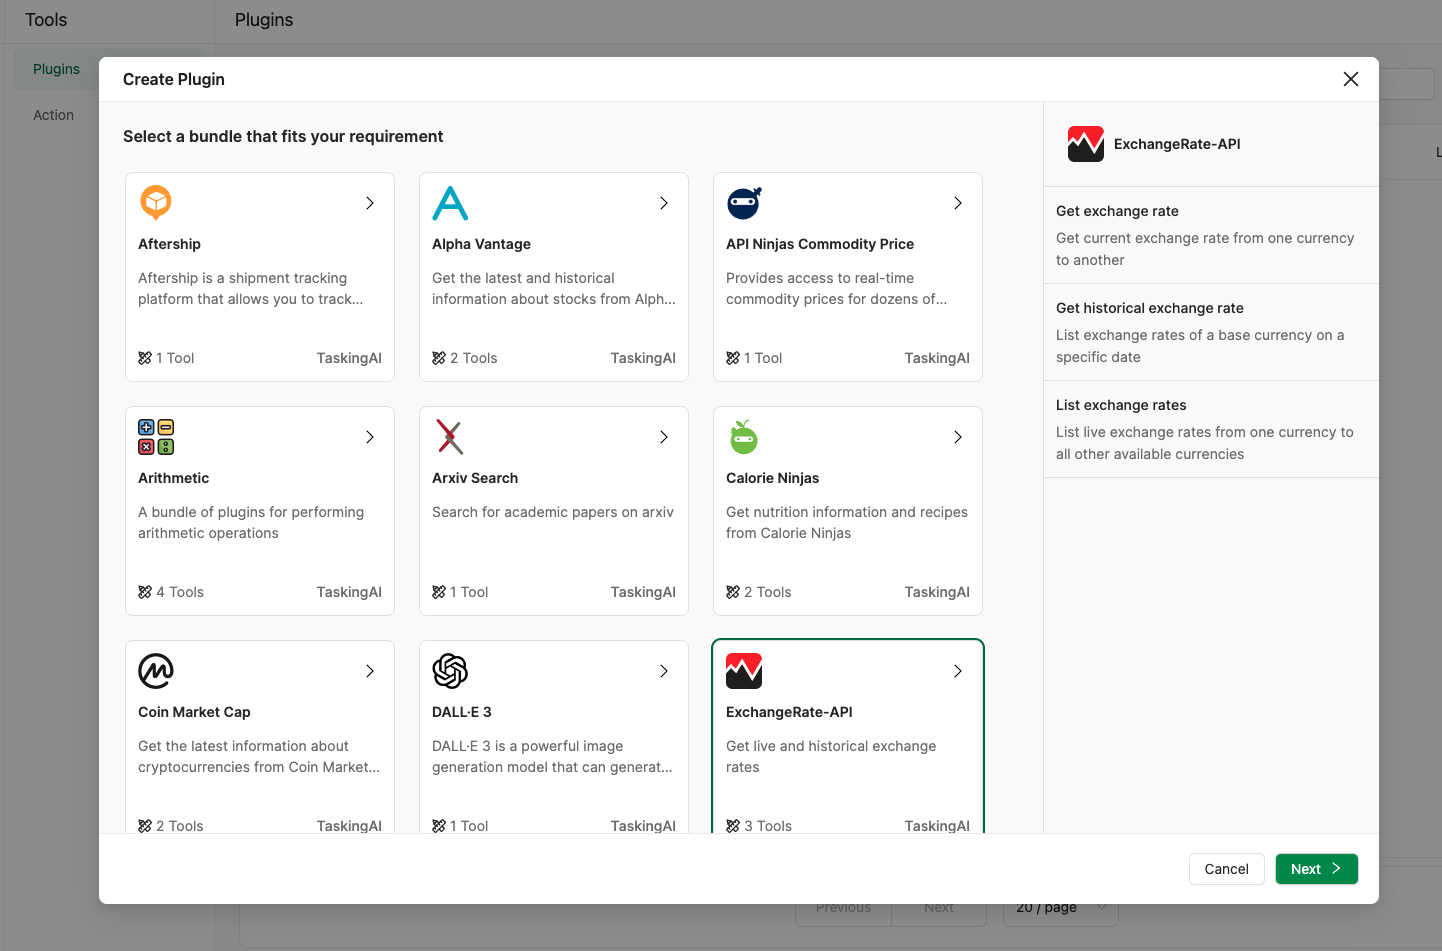This screenshot has width=1442, height=951.
Task: Click tools icon beside Alpha Vantage 2 Tools
Action: point(439,358)
